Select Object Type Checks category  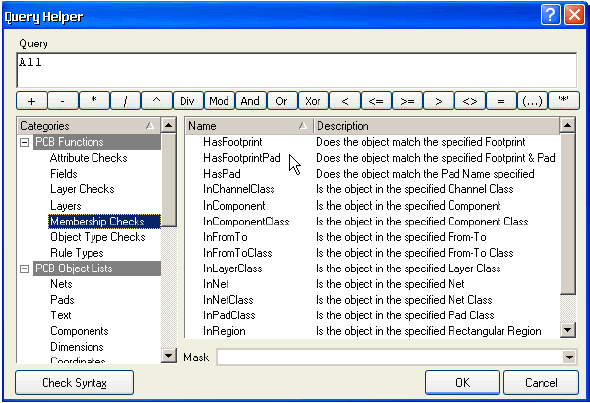tap(98, 237)
